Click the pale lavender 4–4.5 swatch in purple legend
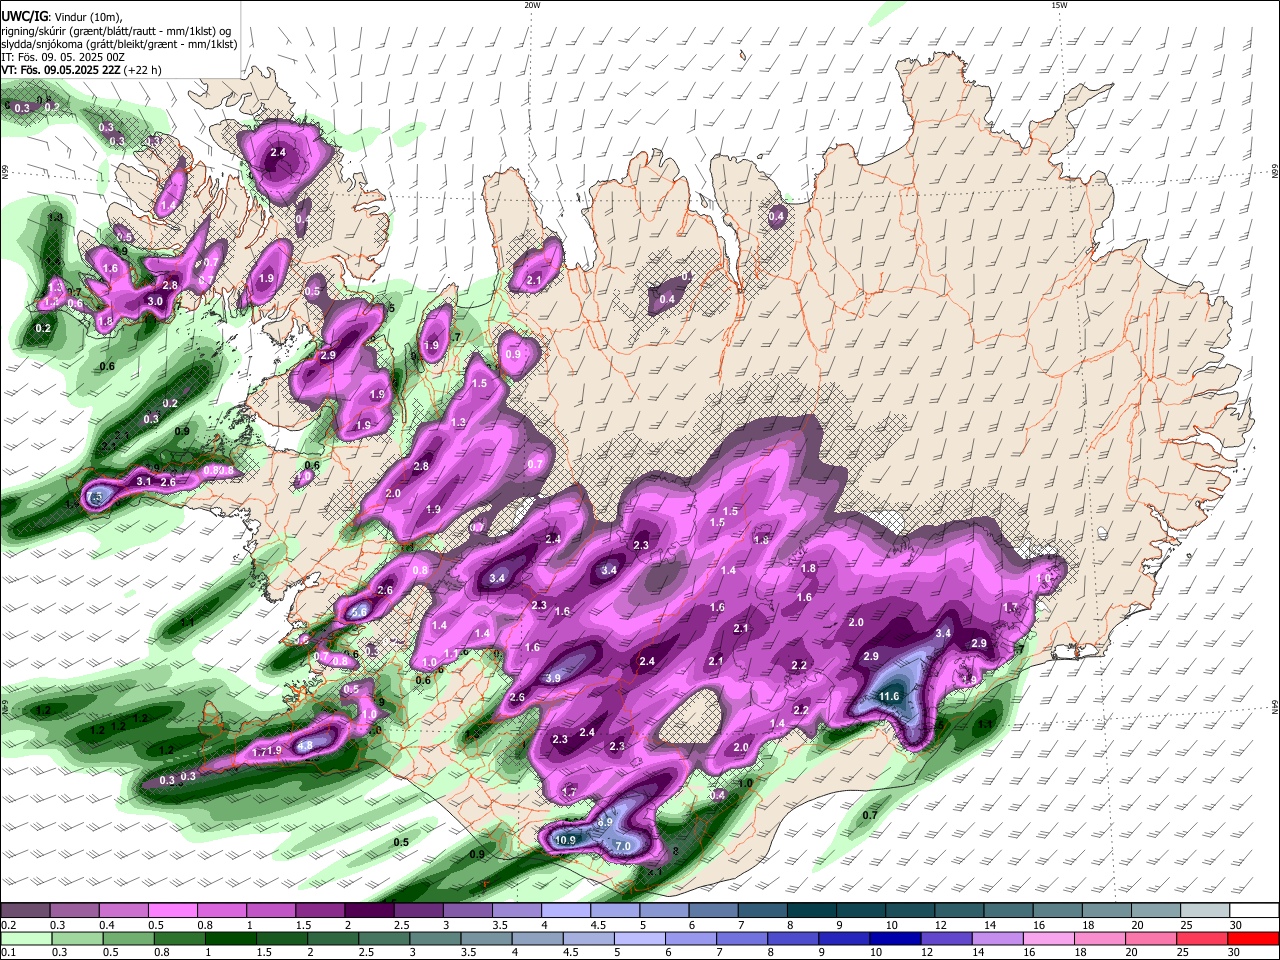This screenshot has height=960, width=1280. [564, 911]
